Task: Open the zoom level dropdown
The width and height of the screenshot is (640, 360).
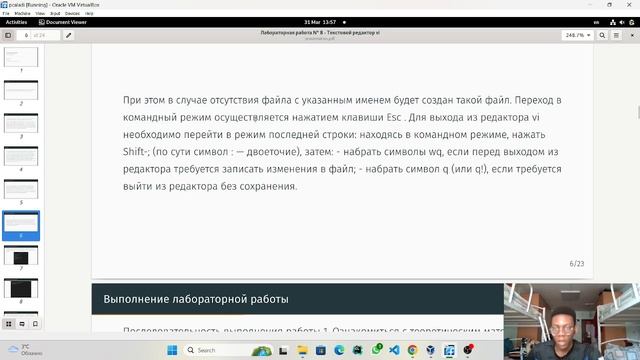Action: click(x=578, y=36)
